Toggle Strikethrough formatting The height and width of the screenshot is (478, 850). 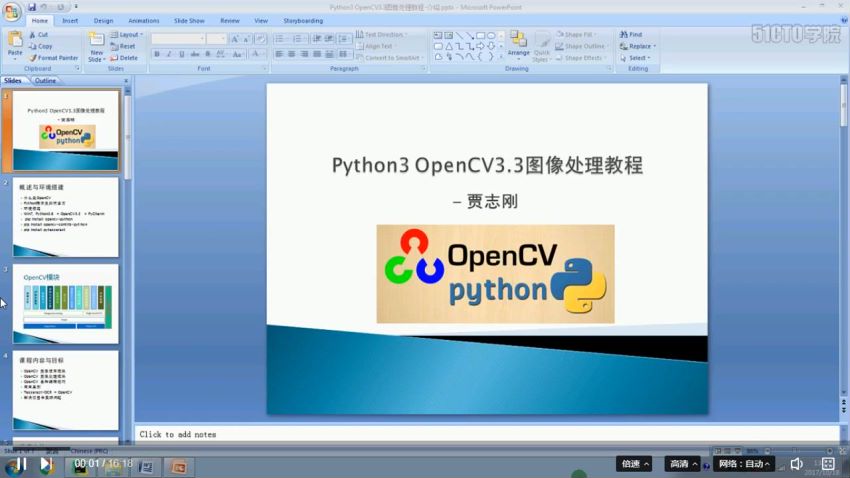pos(195,54)
